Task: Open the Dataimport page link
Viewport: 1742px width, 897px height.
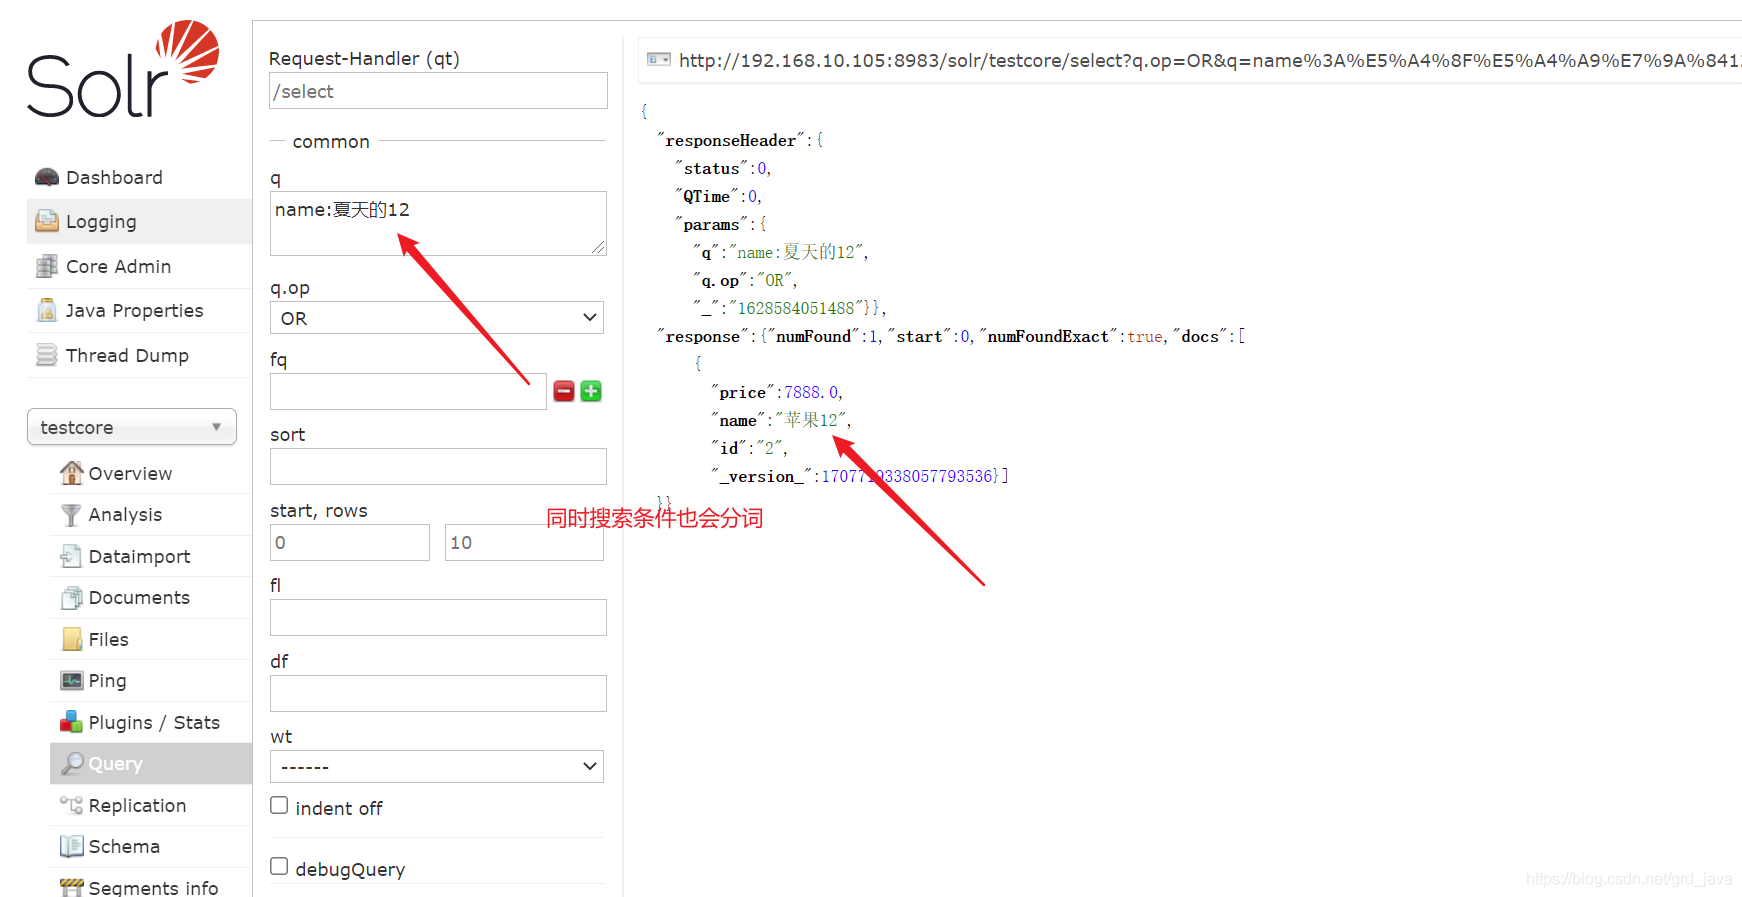Action: point(139,556)
